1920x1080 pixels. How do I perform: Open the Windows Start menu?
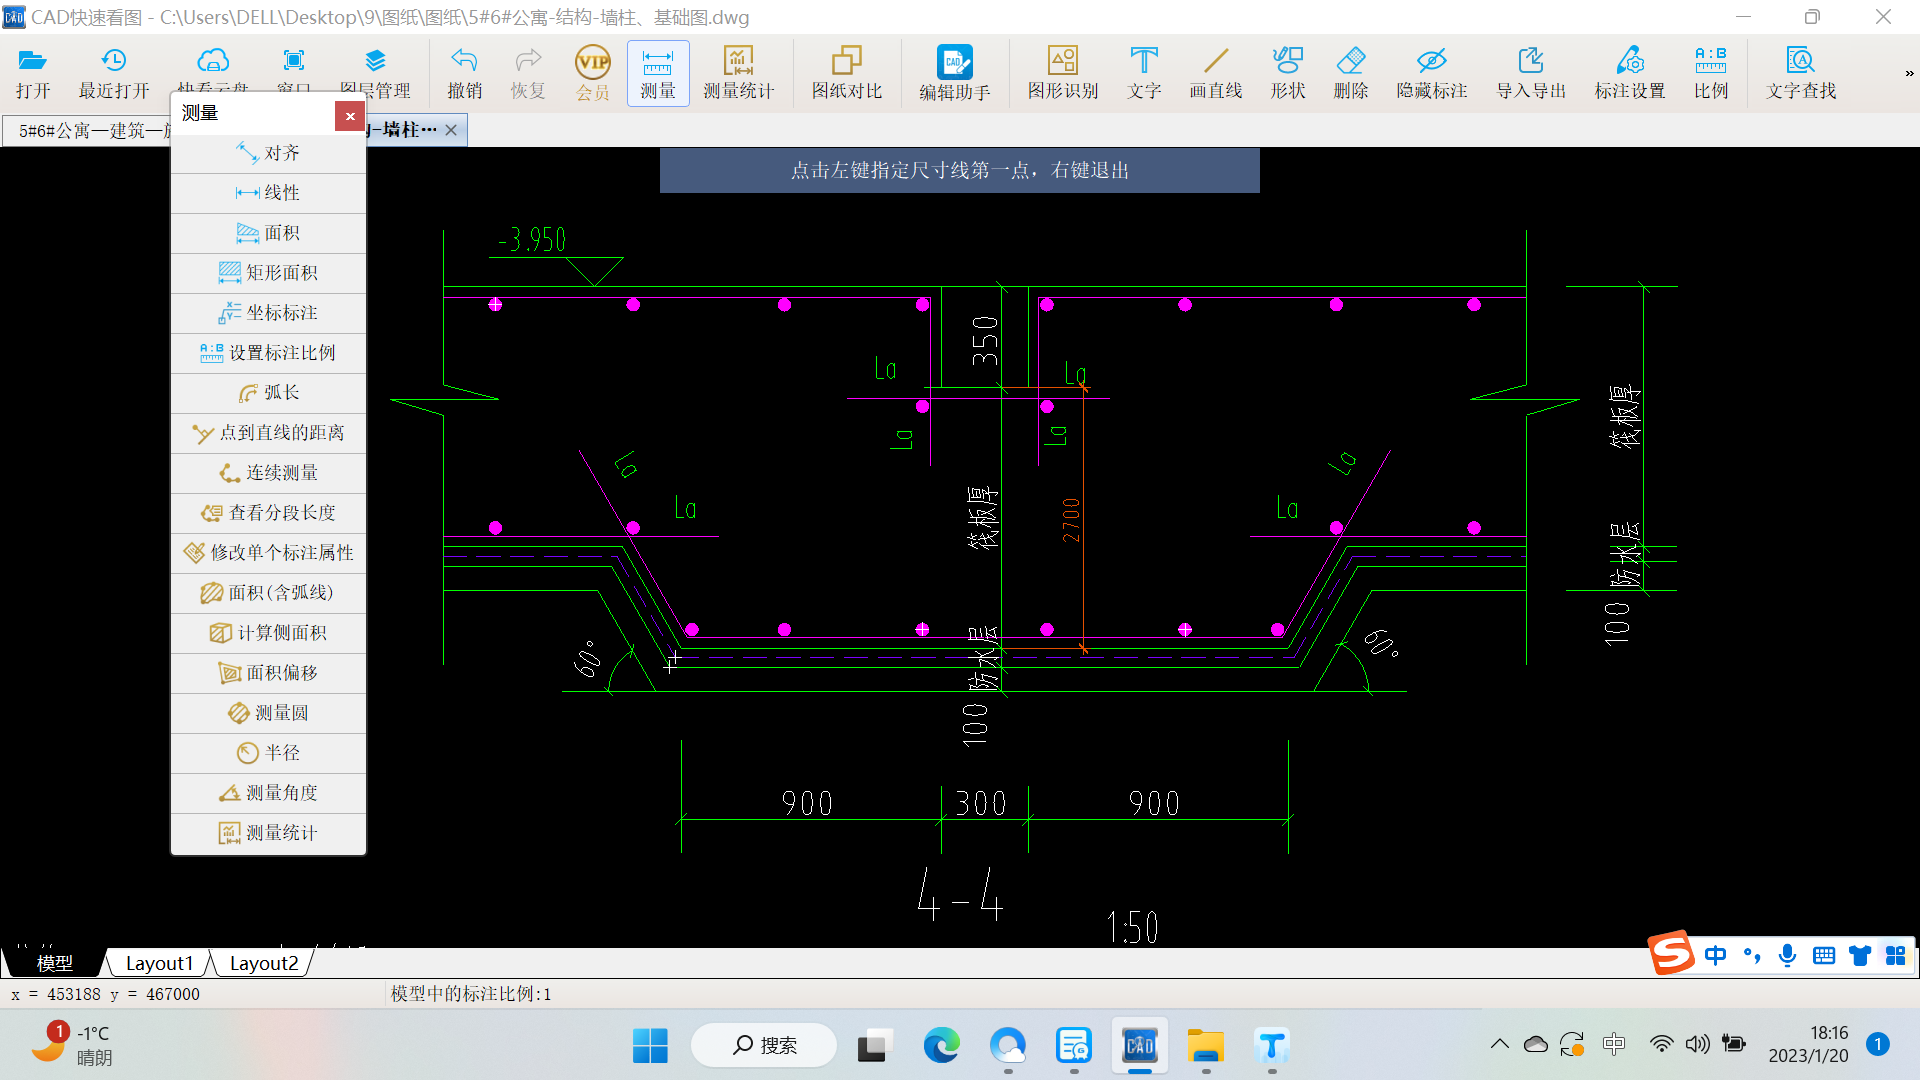[650, 1046]
